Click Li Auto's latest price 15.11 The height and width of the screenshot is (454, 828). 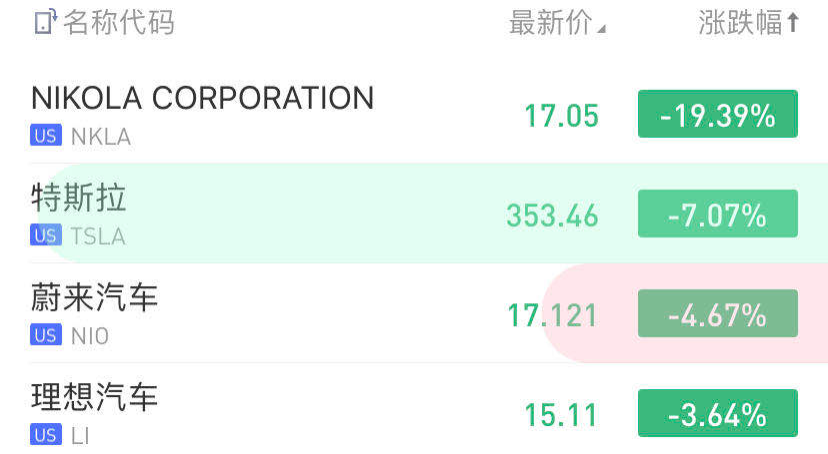[x=561, y=414]
